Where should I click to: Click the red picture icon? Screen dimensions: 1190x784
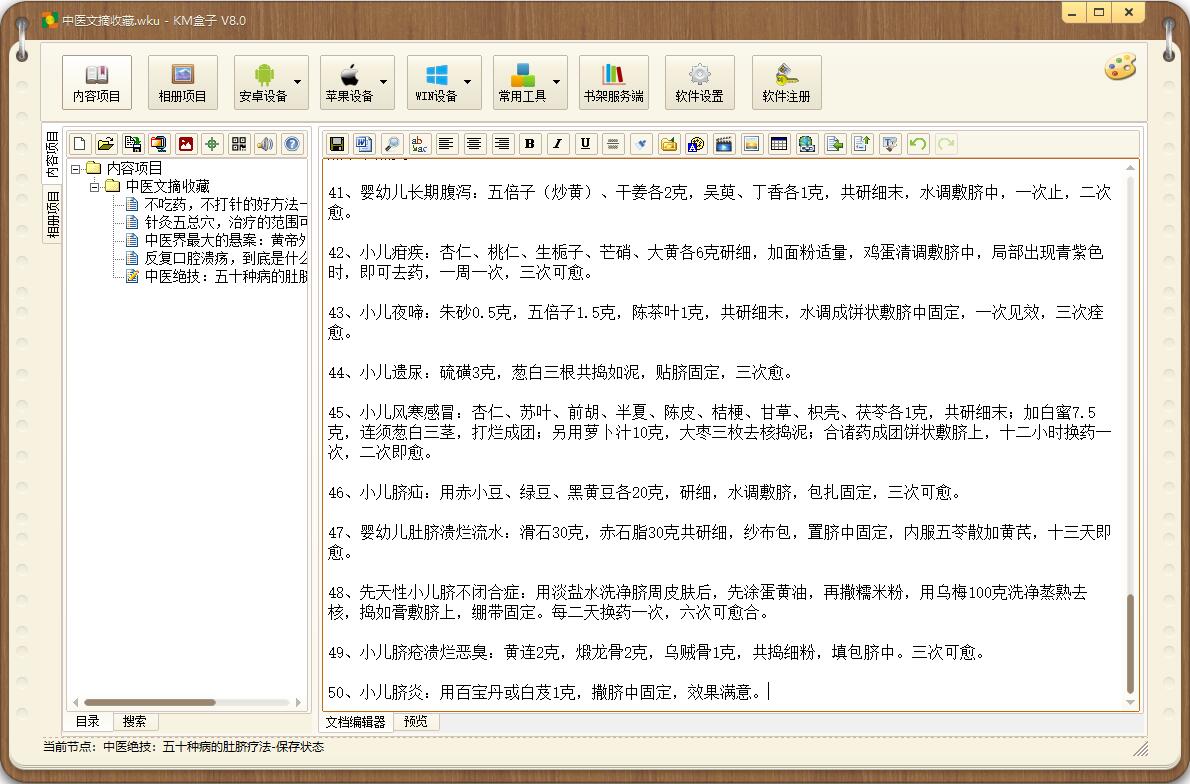pos(186,143)
